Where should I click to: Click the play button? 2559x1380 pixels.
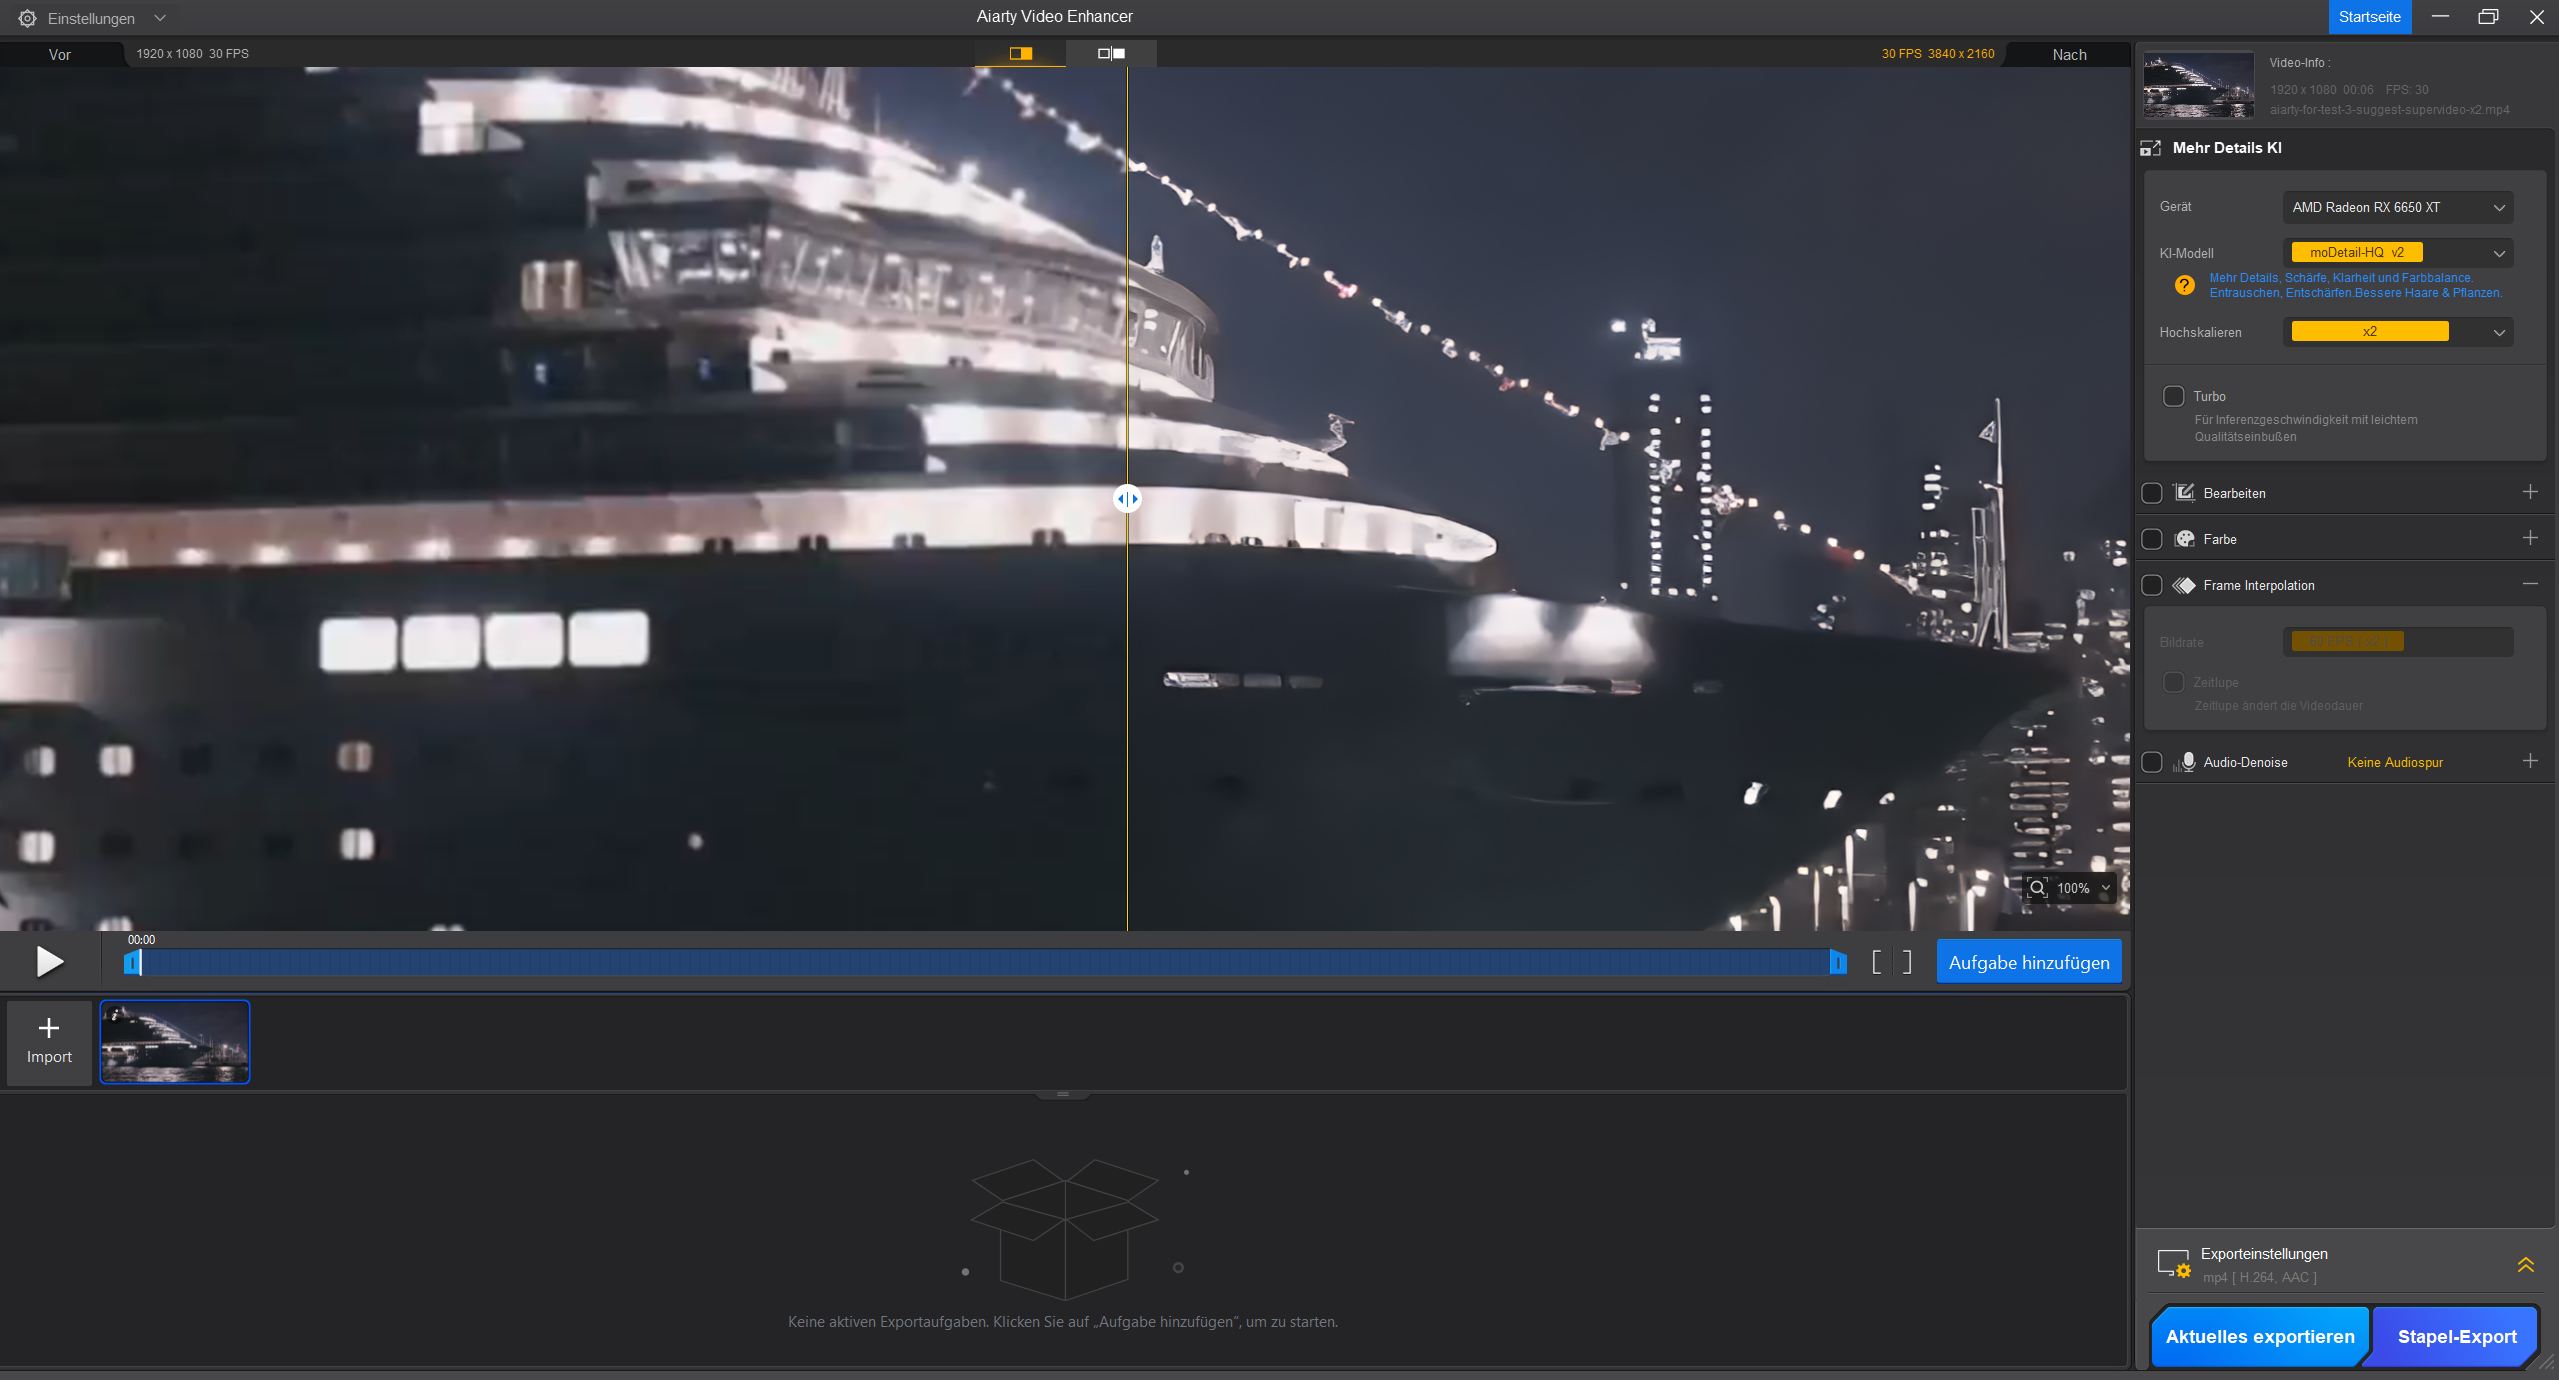(49, 962)
